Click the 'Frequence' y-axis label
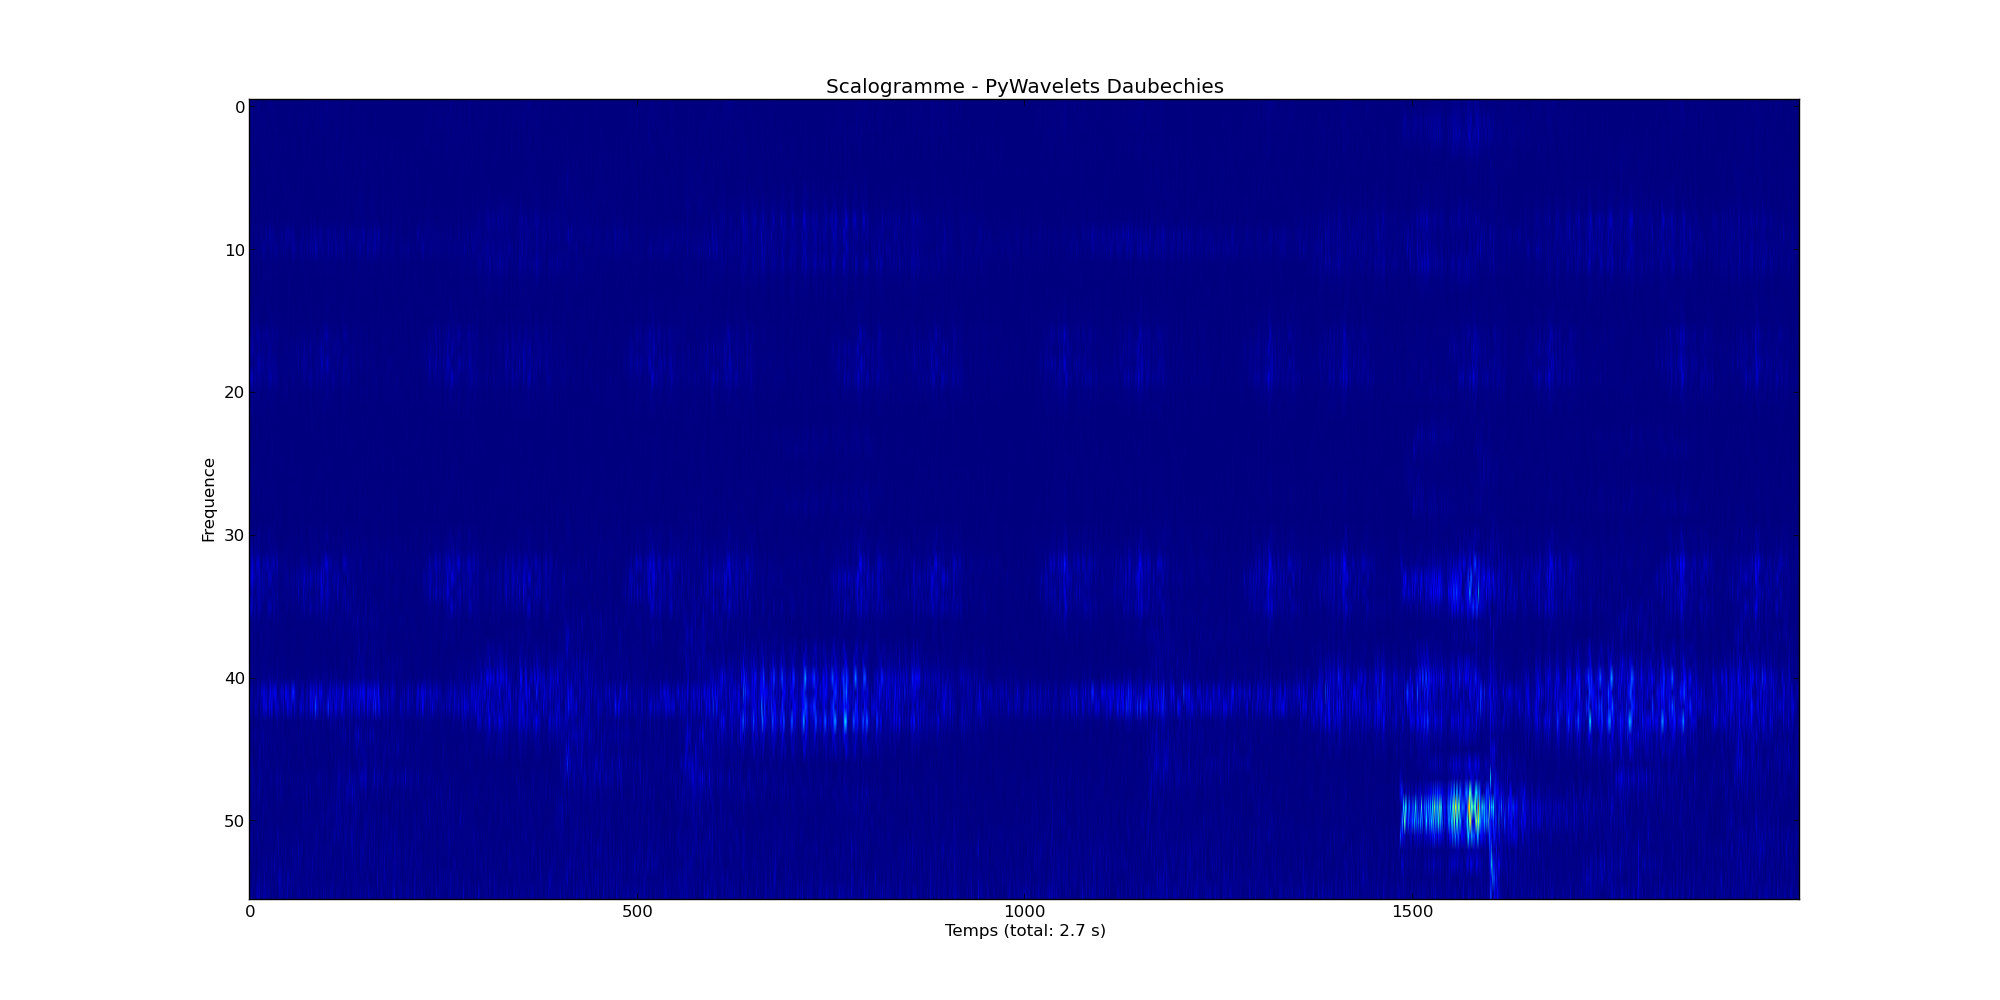This screenshot has width=2000, height=1000. (x=208, y=500)
